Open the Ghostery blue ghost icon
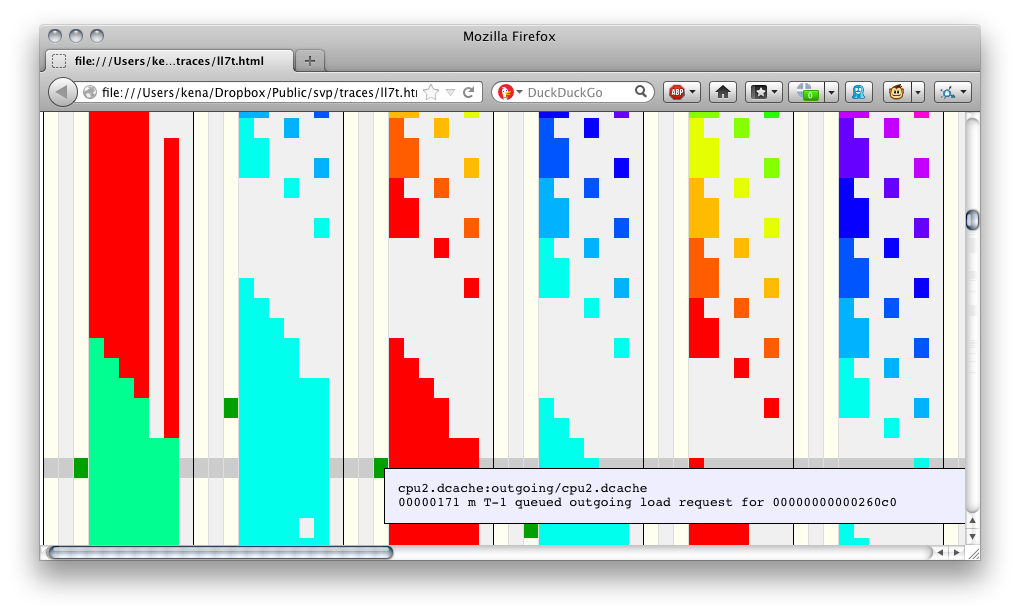The height and width of the screenshot is (615, 1020). click(x=859, y=92)
